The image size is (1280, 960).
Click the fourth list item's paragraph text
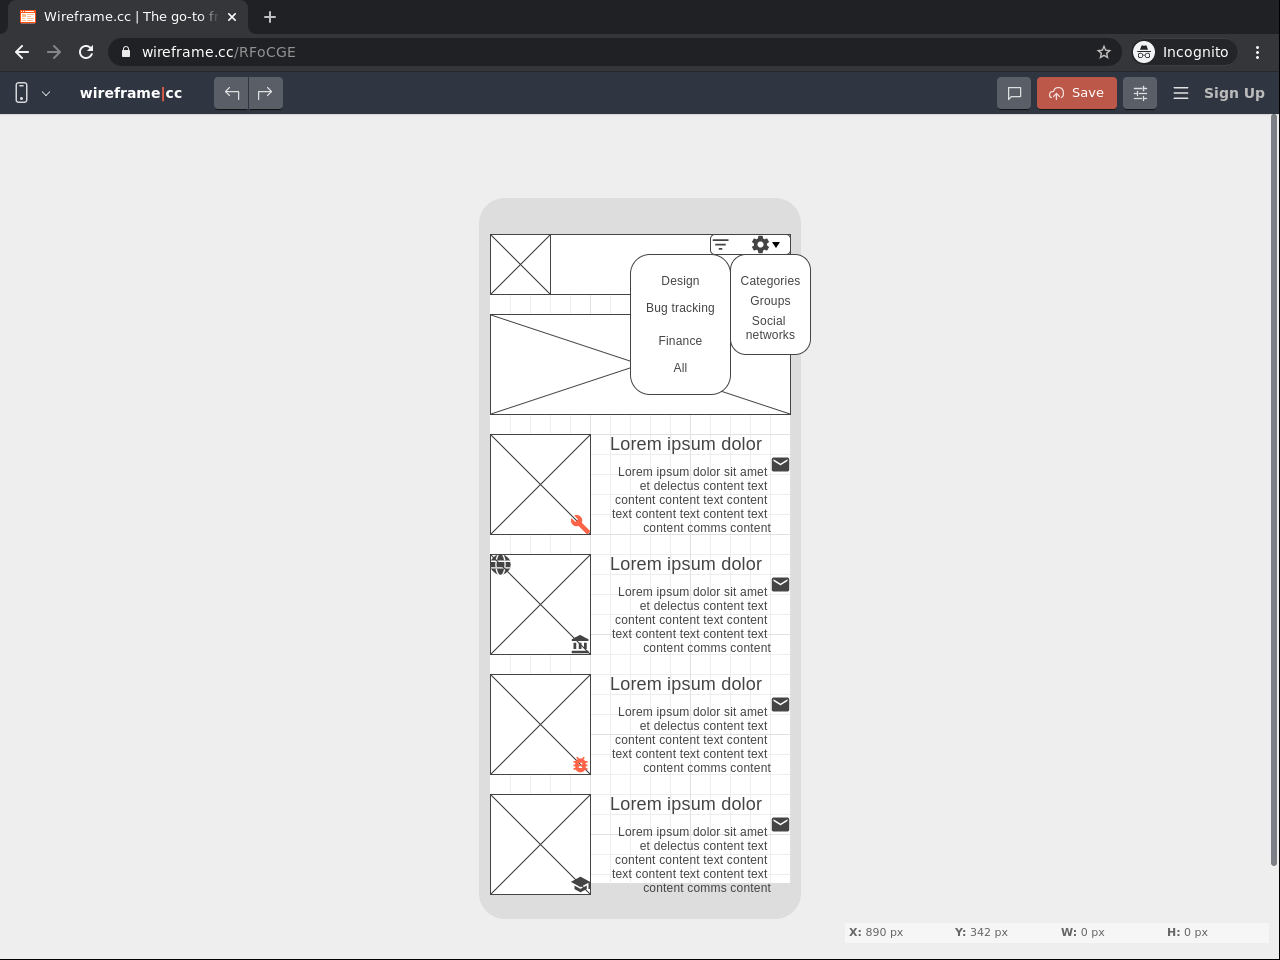point(691,860)
